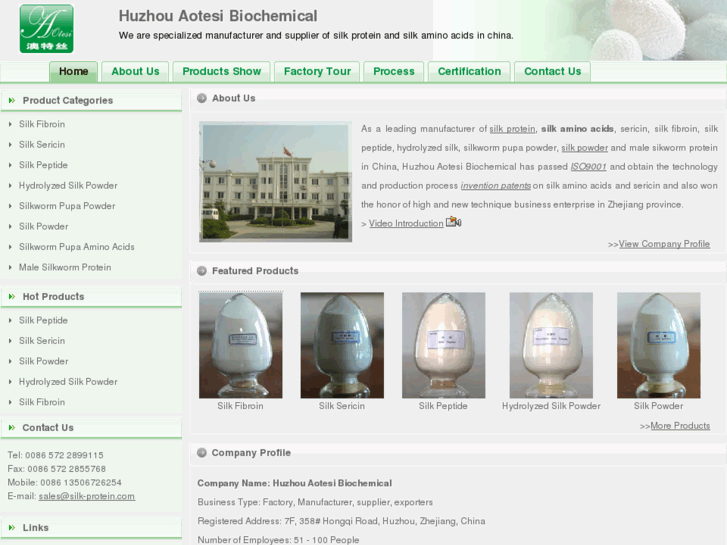Click the factory building photo

coord(275,182)
